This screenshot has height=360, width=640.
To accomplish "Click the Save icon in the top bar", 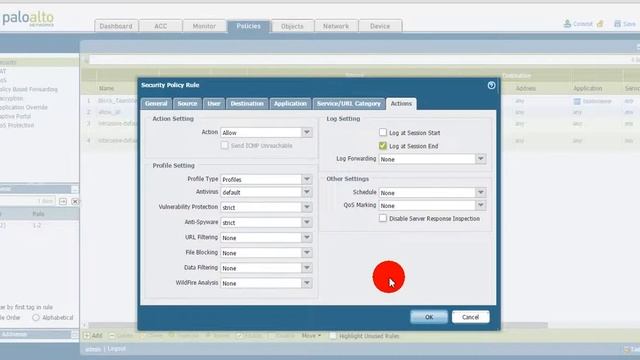I will coord(617,24).
